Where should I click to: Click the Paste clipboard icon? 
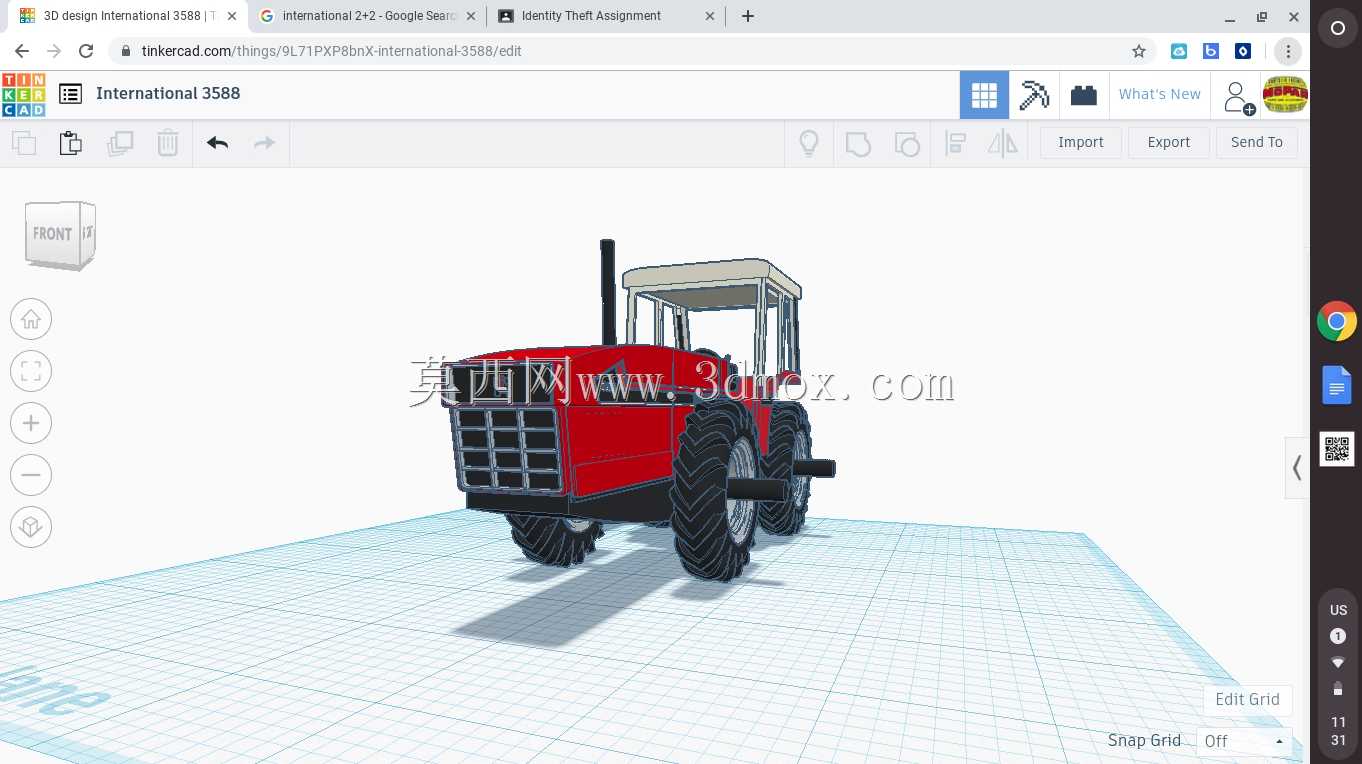(70, 143)
